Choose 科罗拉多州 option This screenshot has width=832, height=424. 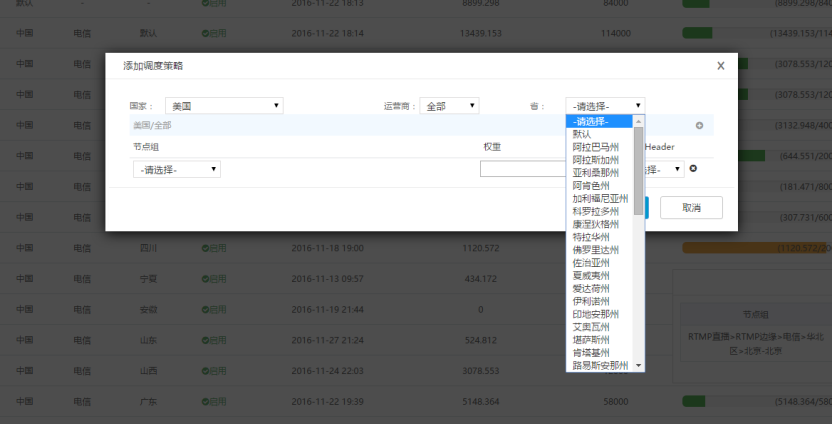(600, 211)
